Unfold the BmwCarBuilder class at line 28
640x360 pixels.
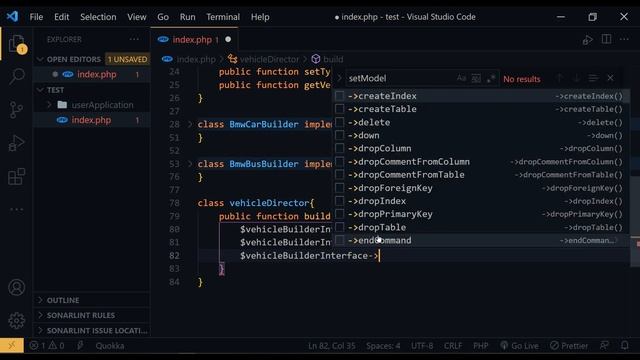(x=190, y=124)
